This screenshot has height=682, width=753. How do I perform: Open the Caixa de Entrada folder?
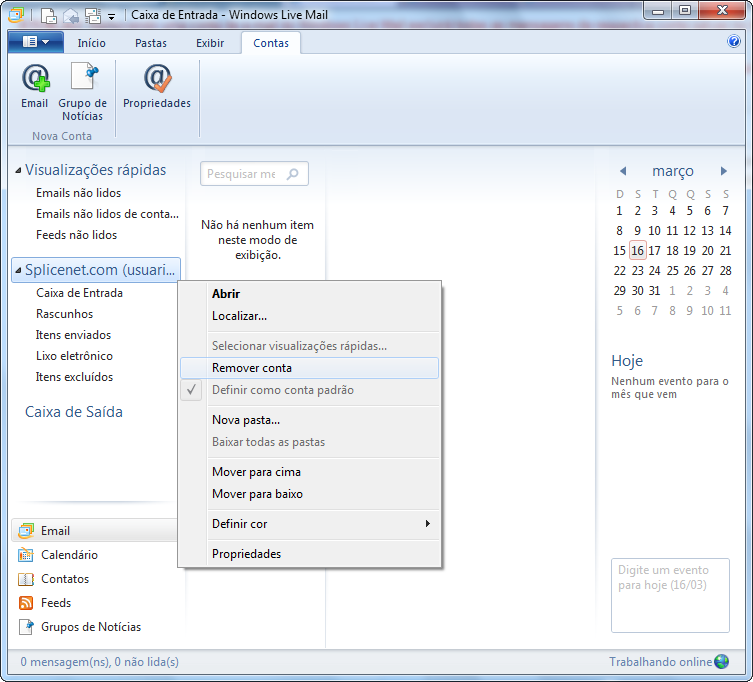[x=79, y=293]
